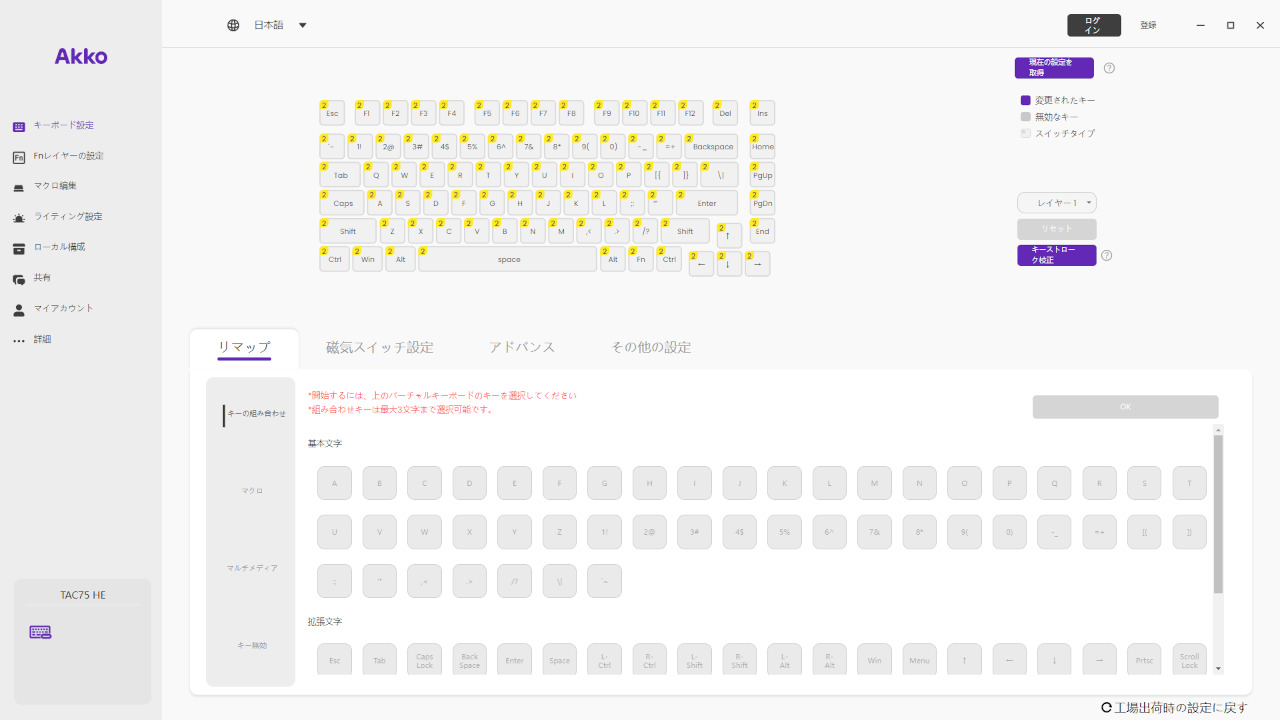Click restore factory settings link
The width and height of the screenshot is (1280, 720).
point(1175,708)
